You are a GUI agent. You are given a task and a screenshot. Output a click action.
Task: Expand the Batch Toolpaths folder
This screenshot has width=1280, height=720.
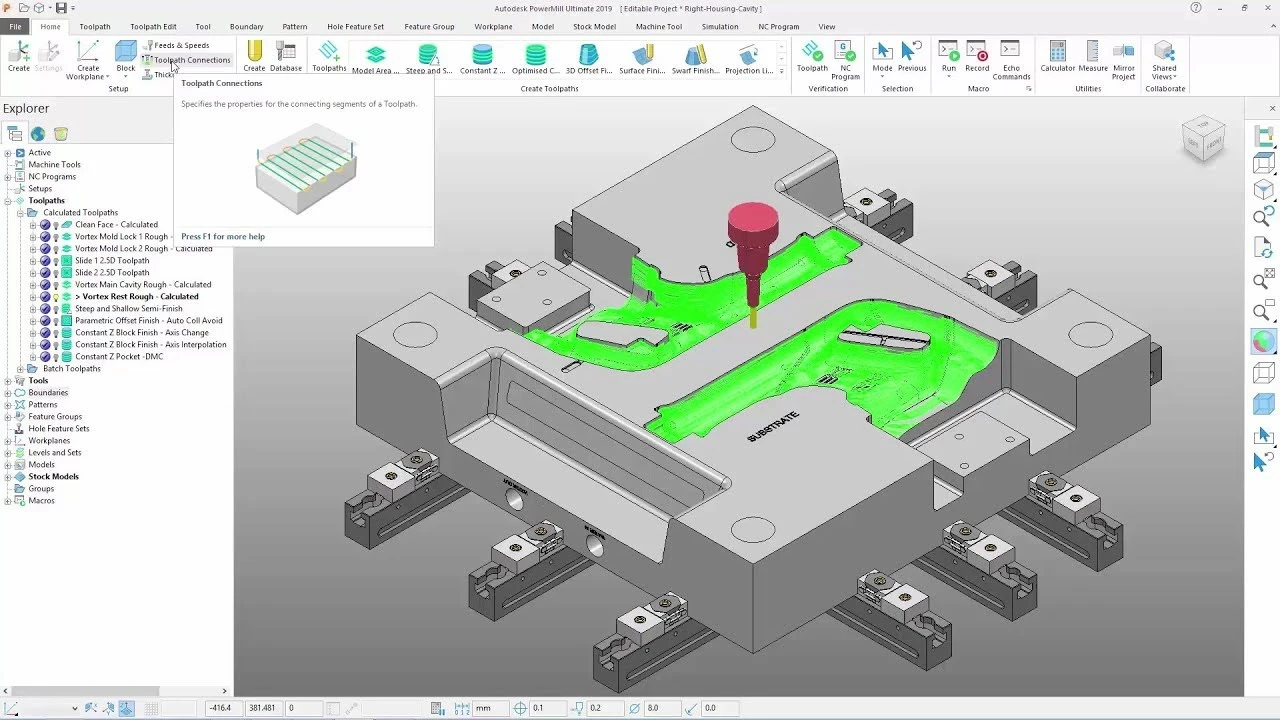[x=20, y=369]
